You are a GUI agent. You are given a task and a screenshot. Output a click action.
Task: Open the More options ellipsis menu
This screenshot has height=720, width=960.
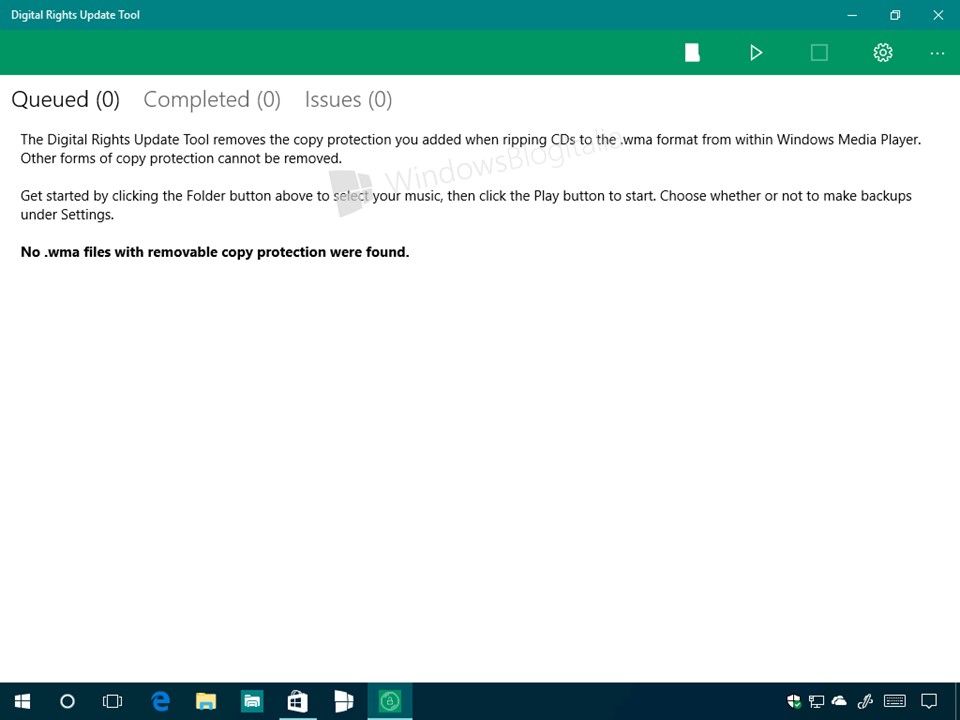[937, 53]
